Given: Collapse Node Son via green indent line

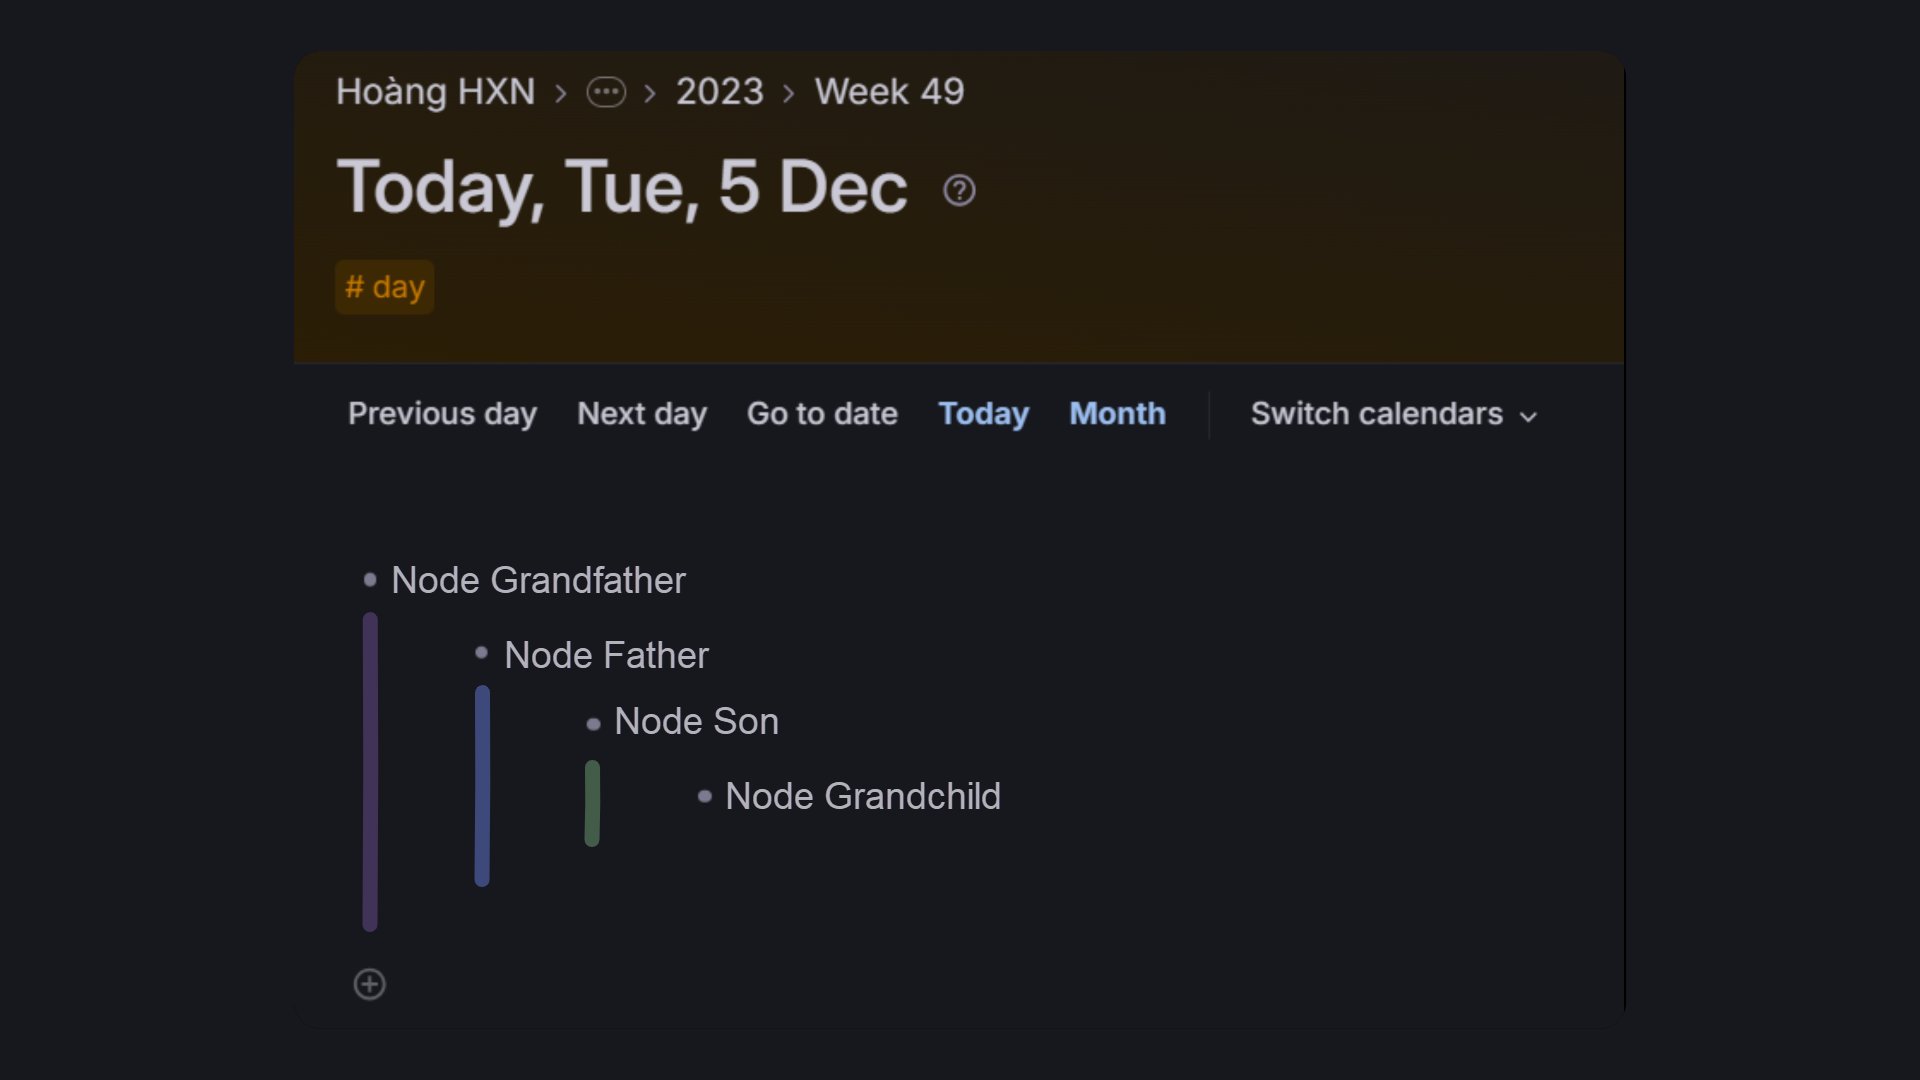Looking at the screenshot, I should point(592,803).
